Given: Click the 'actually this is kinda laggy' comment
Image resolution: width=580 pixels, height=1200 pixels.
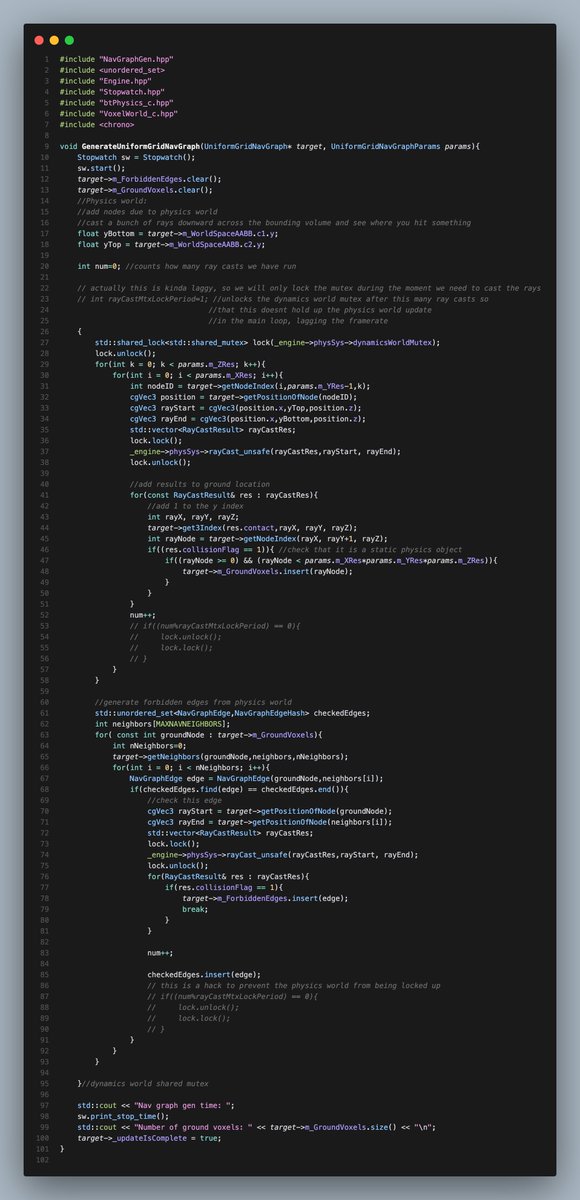Looking at the screenshot, I should click(309, 286).
